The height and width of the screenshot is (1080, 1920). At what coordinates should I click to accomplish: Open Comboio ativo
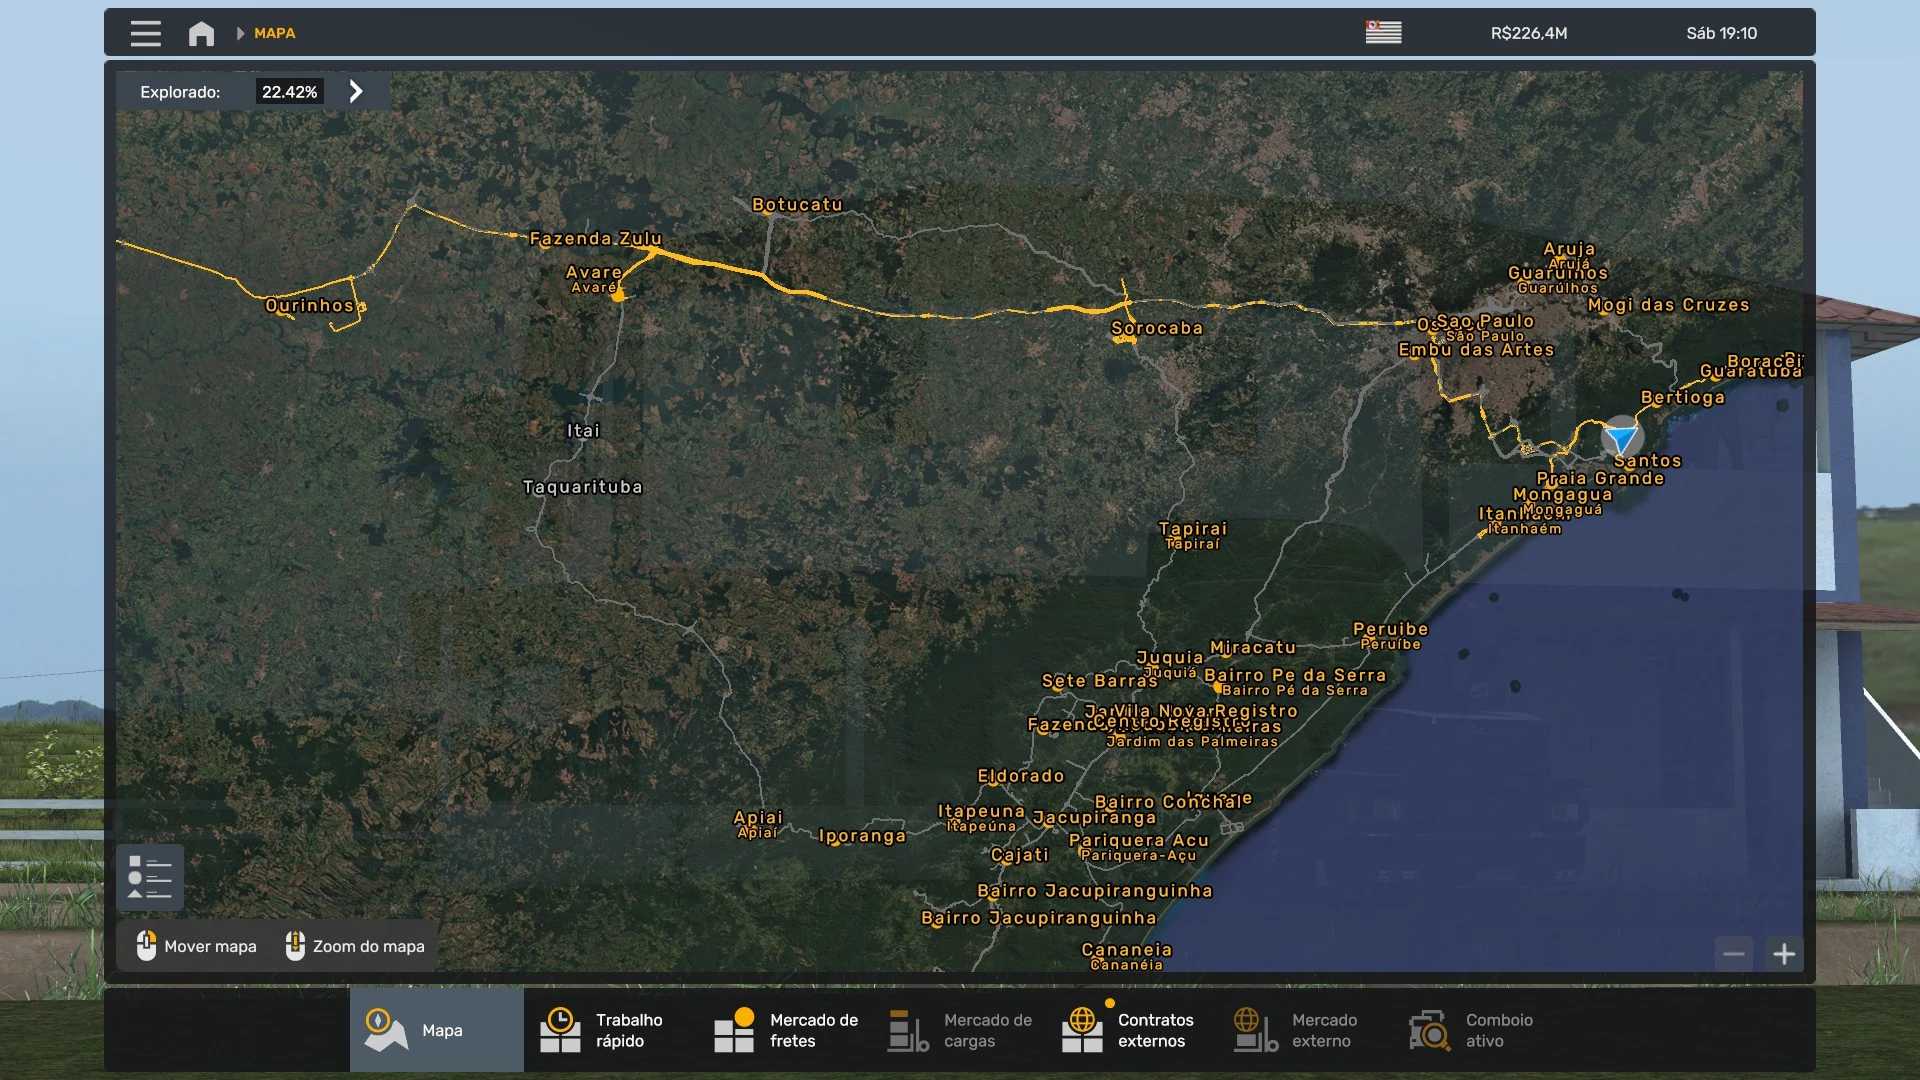(x=1472, y=1030)
